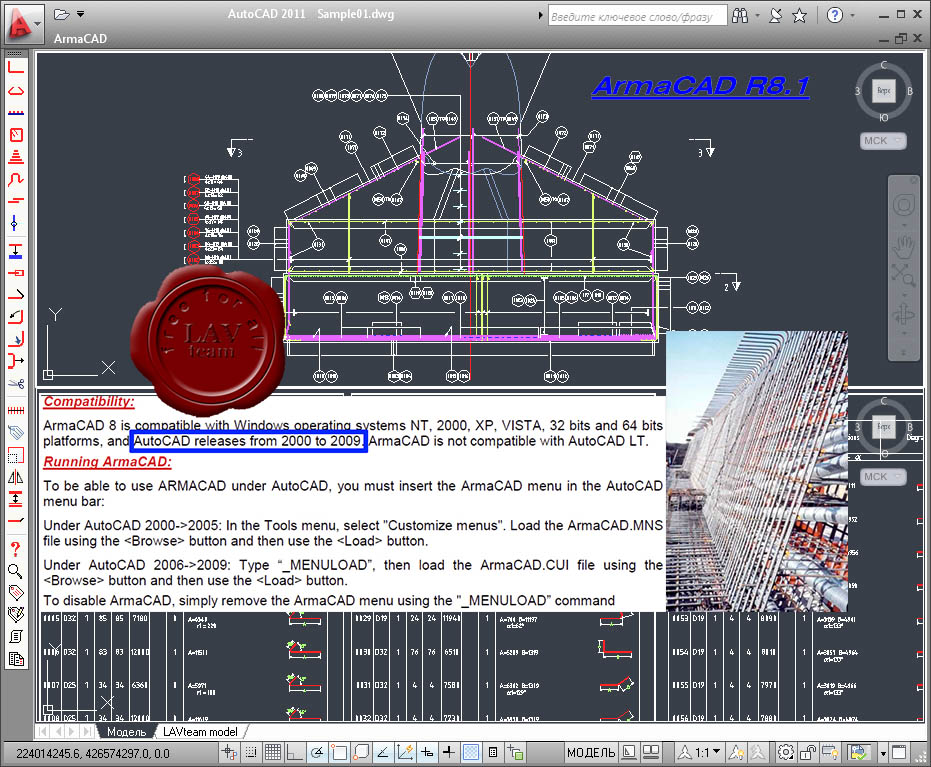Select the bar on blue support tool

coord(16,251)
